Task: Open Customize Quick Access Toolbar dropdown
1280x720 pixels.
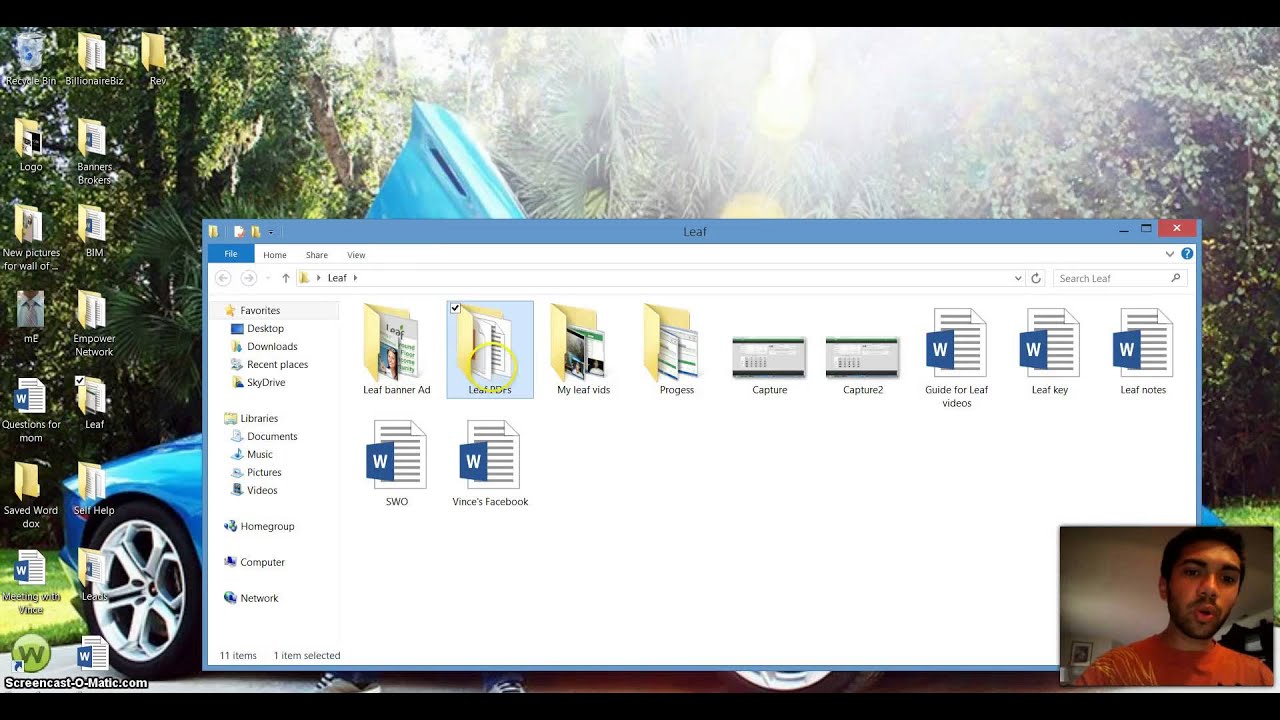Action: (x=271, y=232)
